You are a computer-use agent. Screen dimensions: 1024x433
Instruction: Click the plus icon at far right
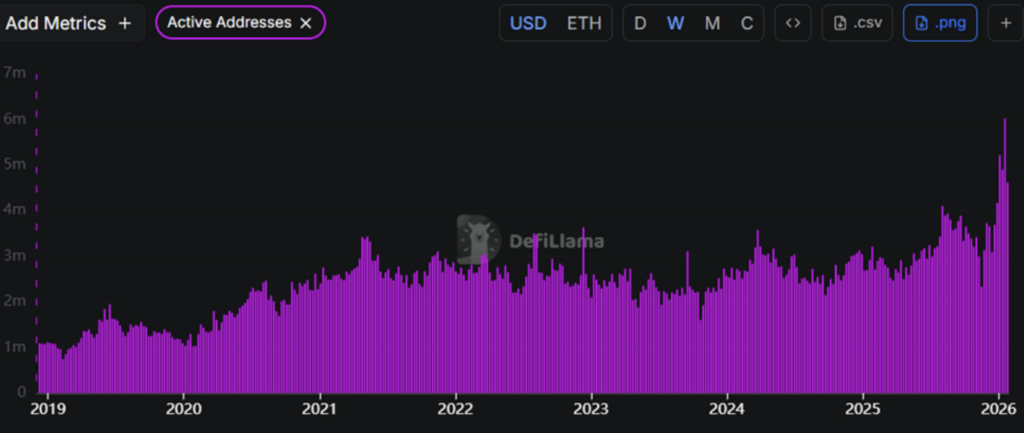pyautogui.click(x=1006, y=24)
